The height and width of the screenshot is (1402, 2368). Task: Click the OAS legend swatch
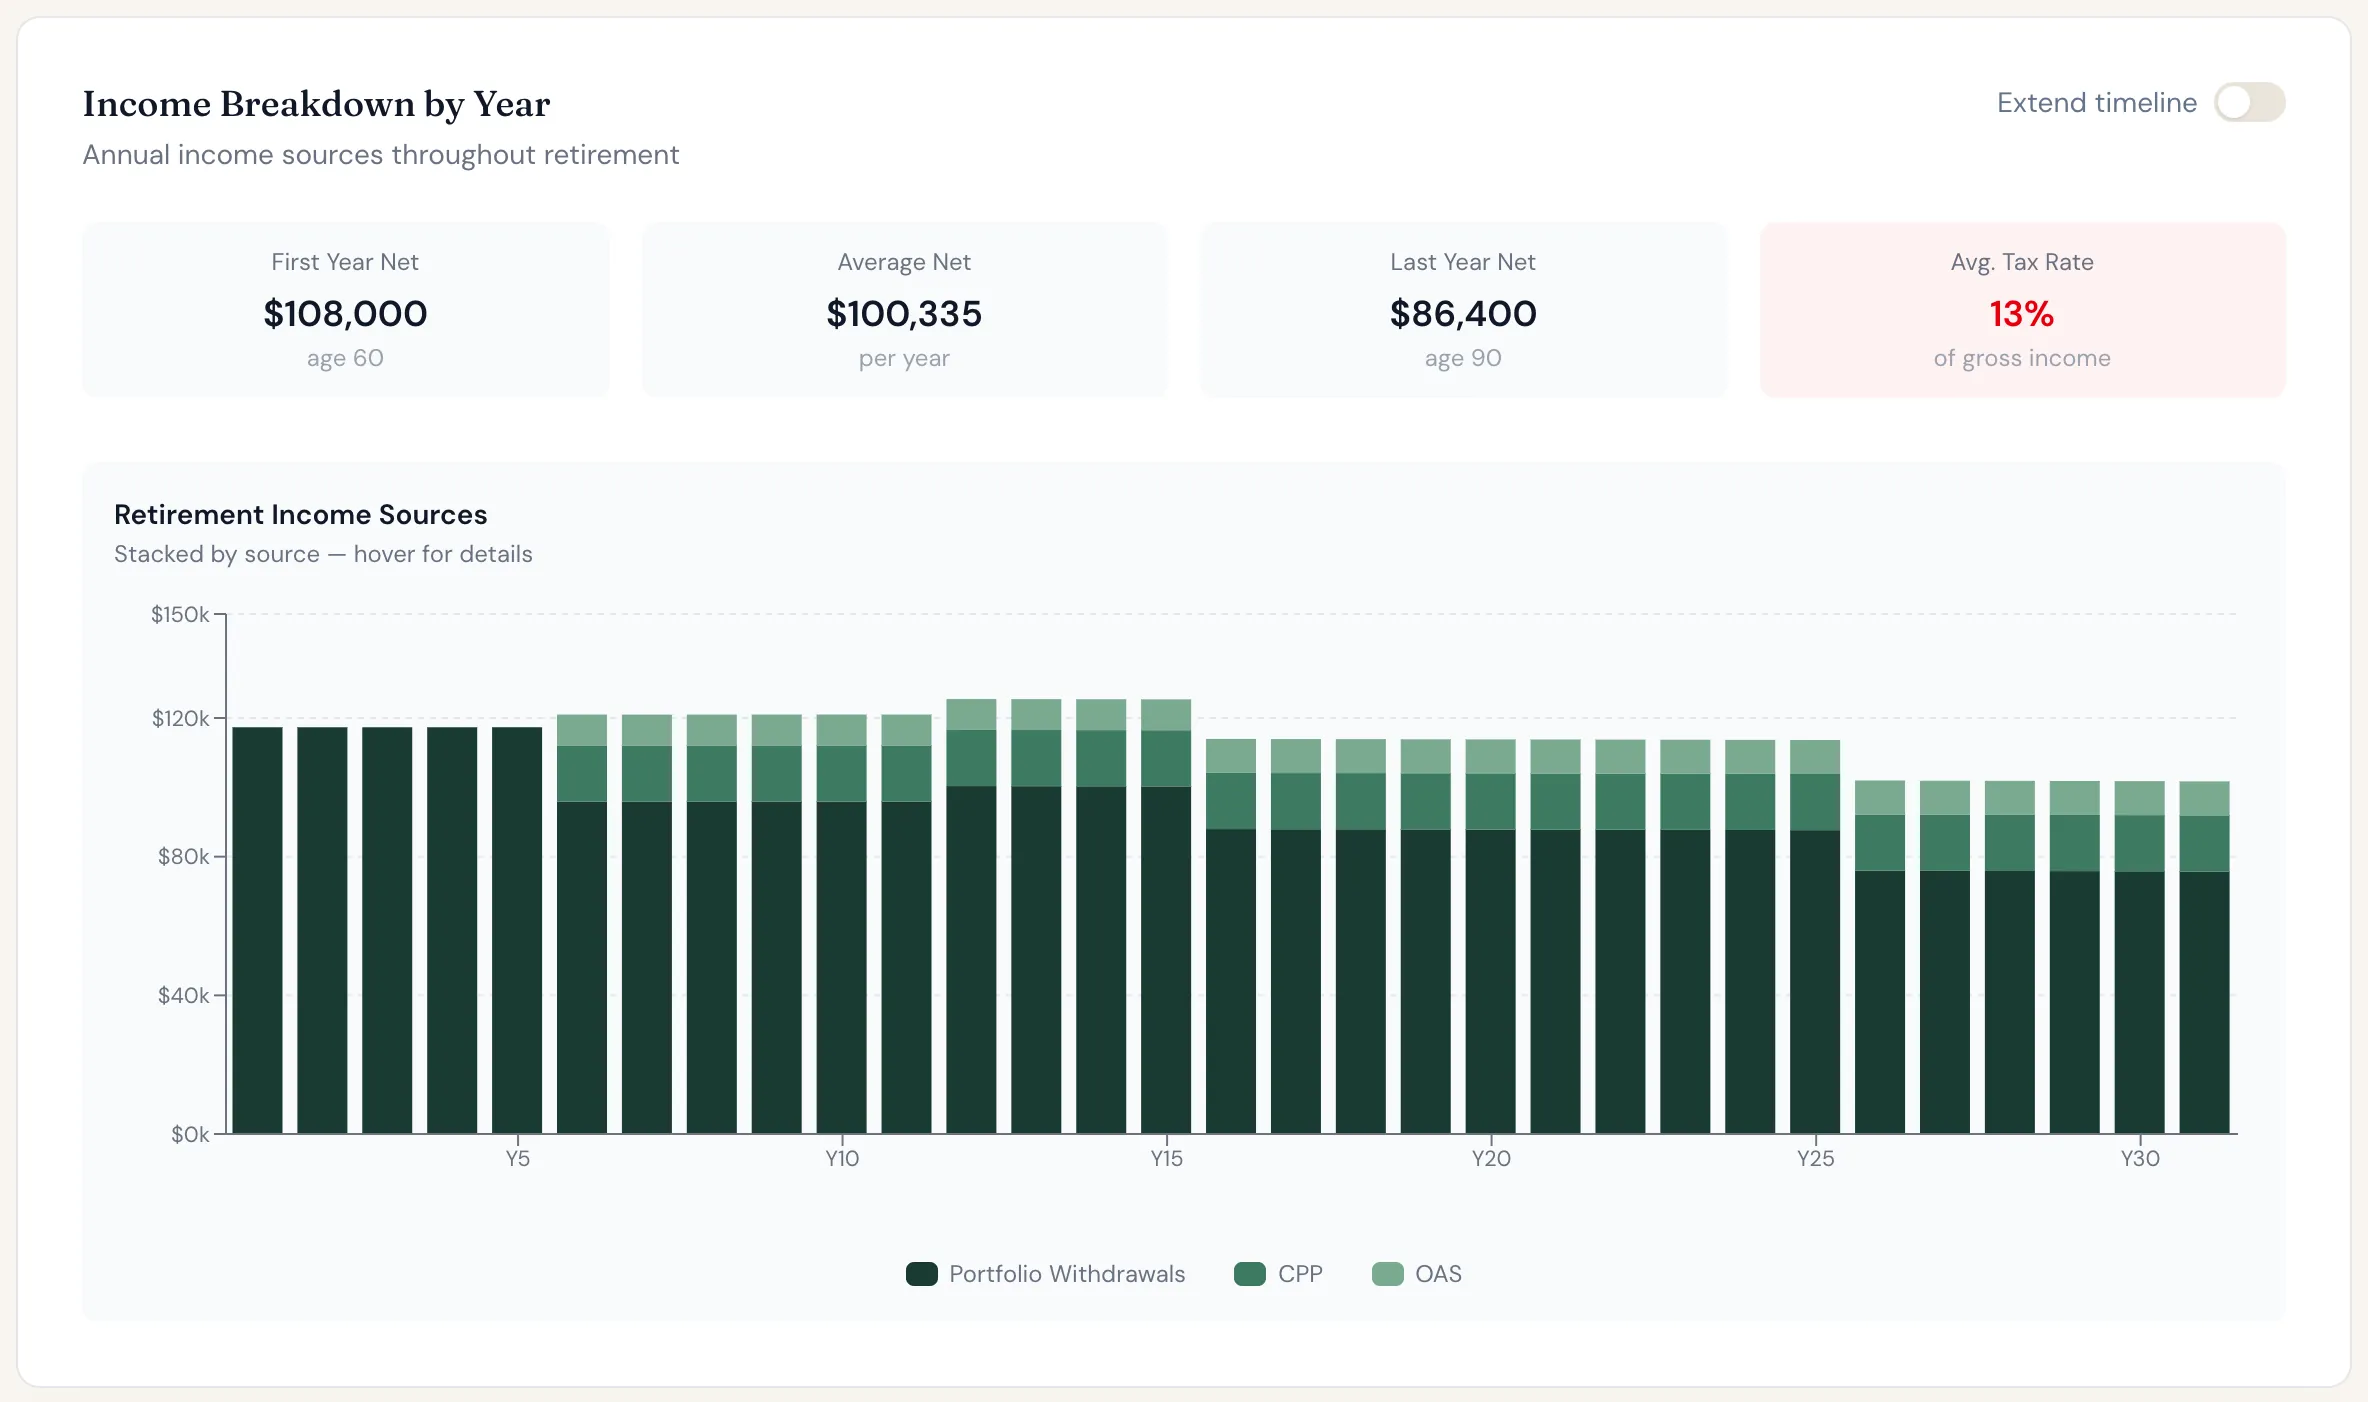1387,1274
